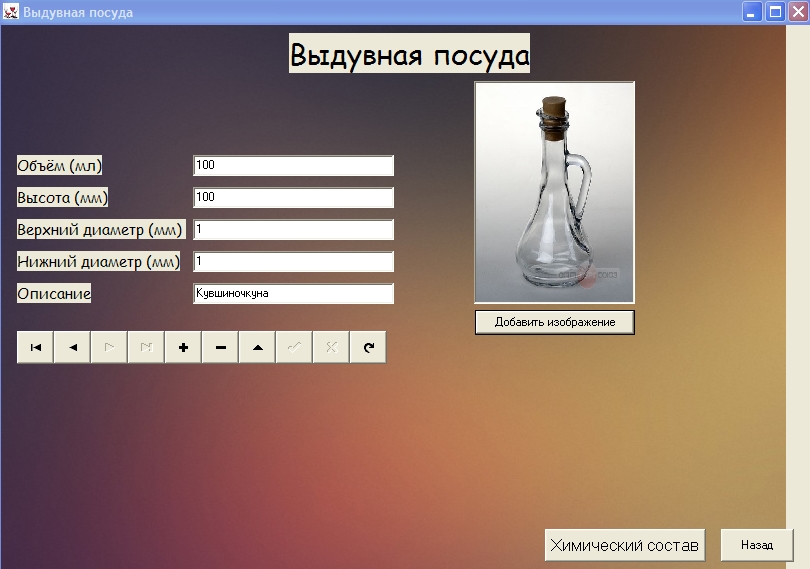This screenshot has height=569, width=810.
Task: Go to first record in navigator
Action: pos(35,347)
